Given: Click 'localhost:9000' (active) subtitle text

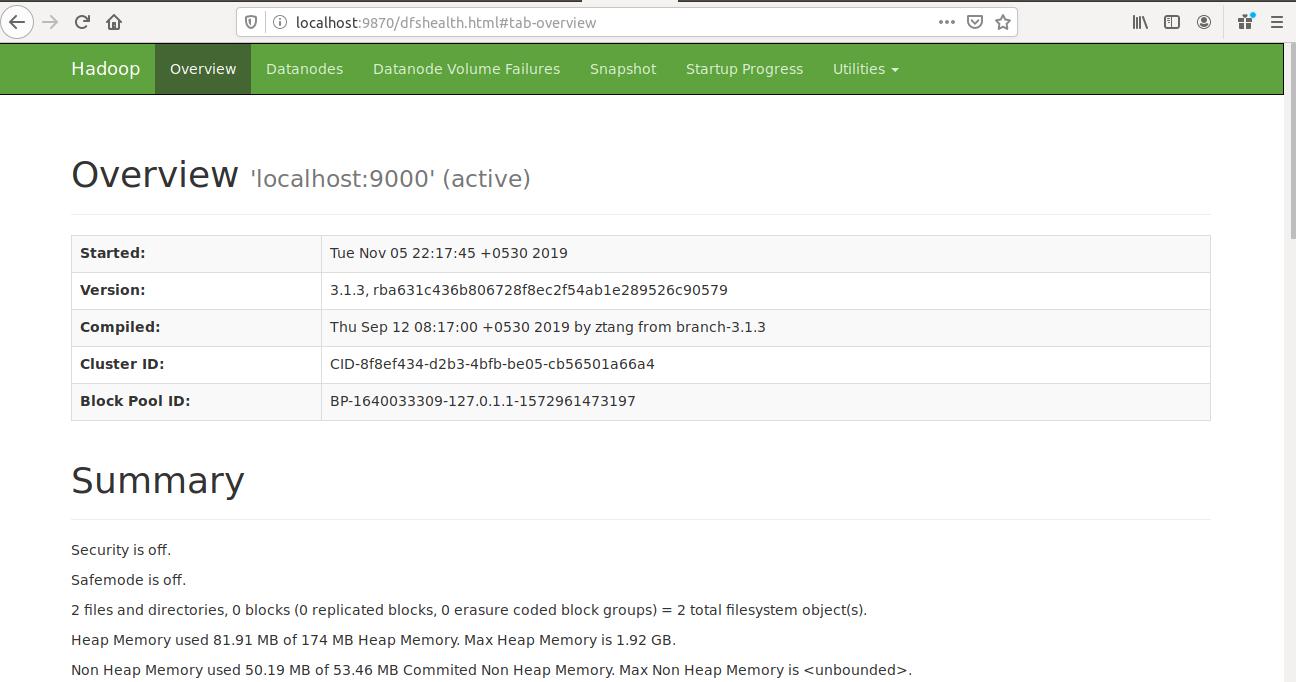Looking at the screenshot, I should 390,179.
